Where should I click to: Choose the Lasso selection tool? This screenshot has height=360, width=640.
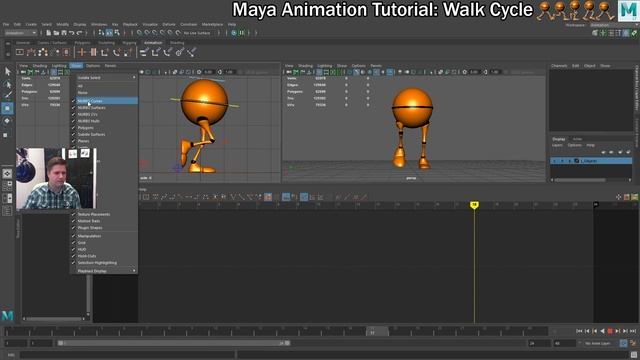[7, 84]
